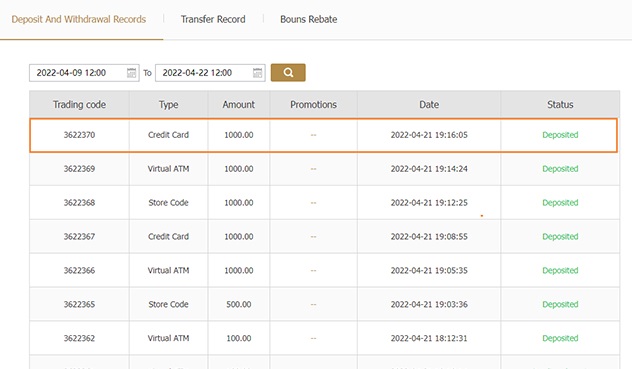Select Deposit And Withdrawal Records tab
This screenshot has height=369, width=632.
pyautogui.click(x=79, y=19)
